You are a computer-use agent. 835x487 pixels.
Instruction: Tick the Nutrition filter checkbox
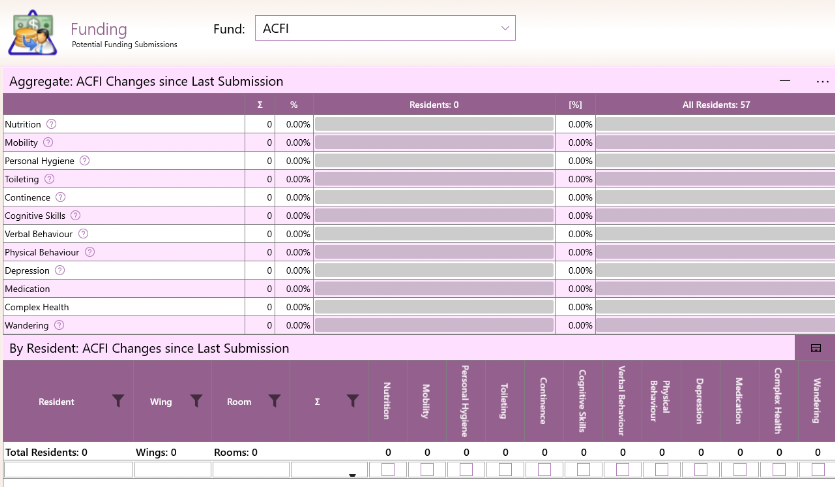click(x=388, y=469)
